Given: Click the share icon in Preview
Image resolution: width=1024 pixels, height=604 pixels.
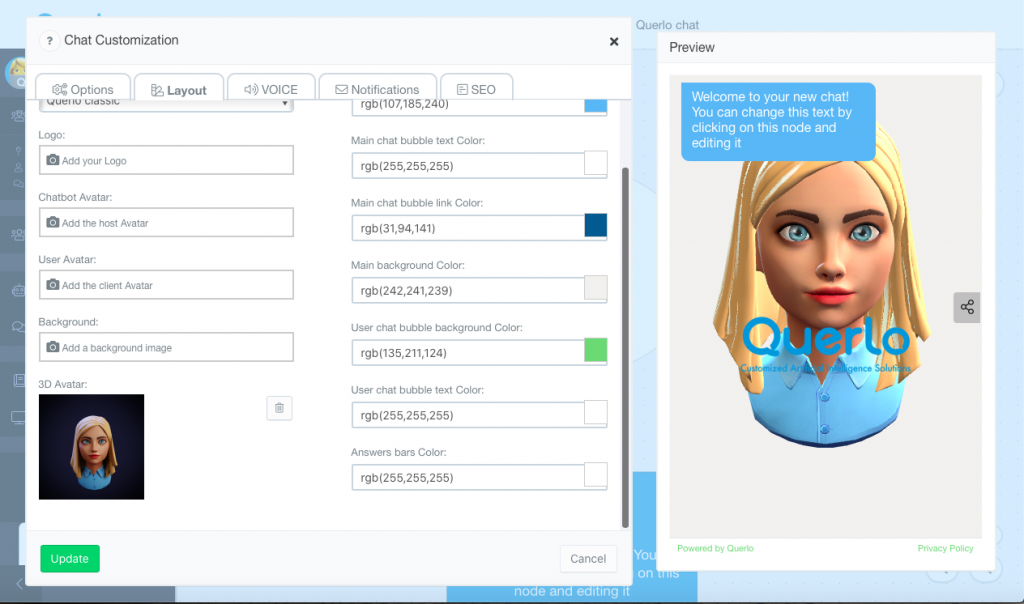Looking at the screenshot, I should point(967,307).
